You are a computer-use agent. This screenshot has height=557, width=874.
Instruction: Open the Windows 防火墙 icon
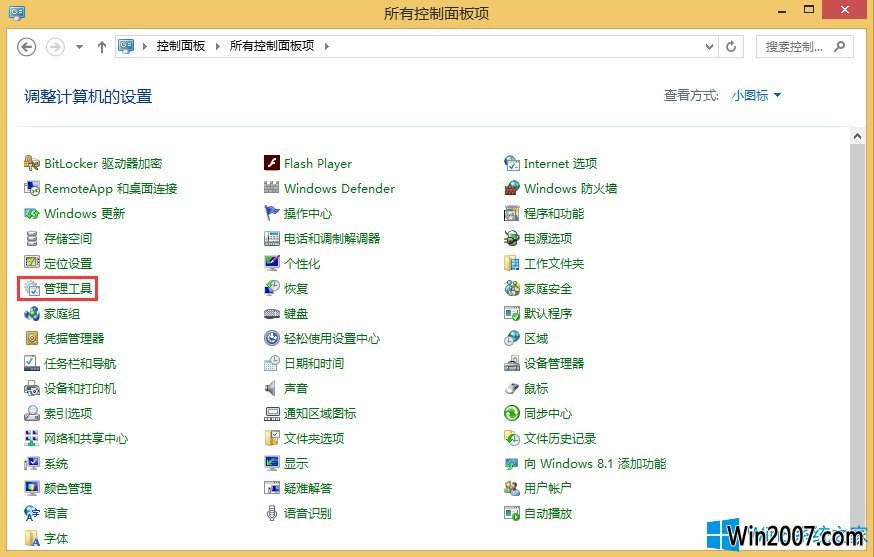tap(512, 188)
